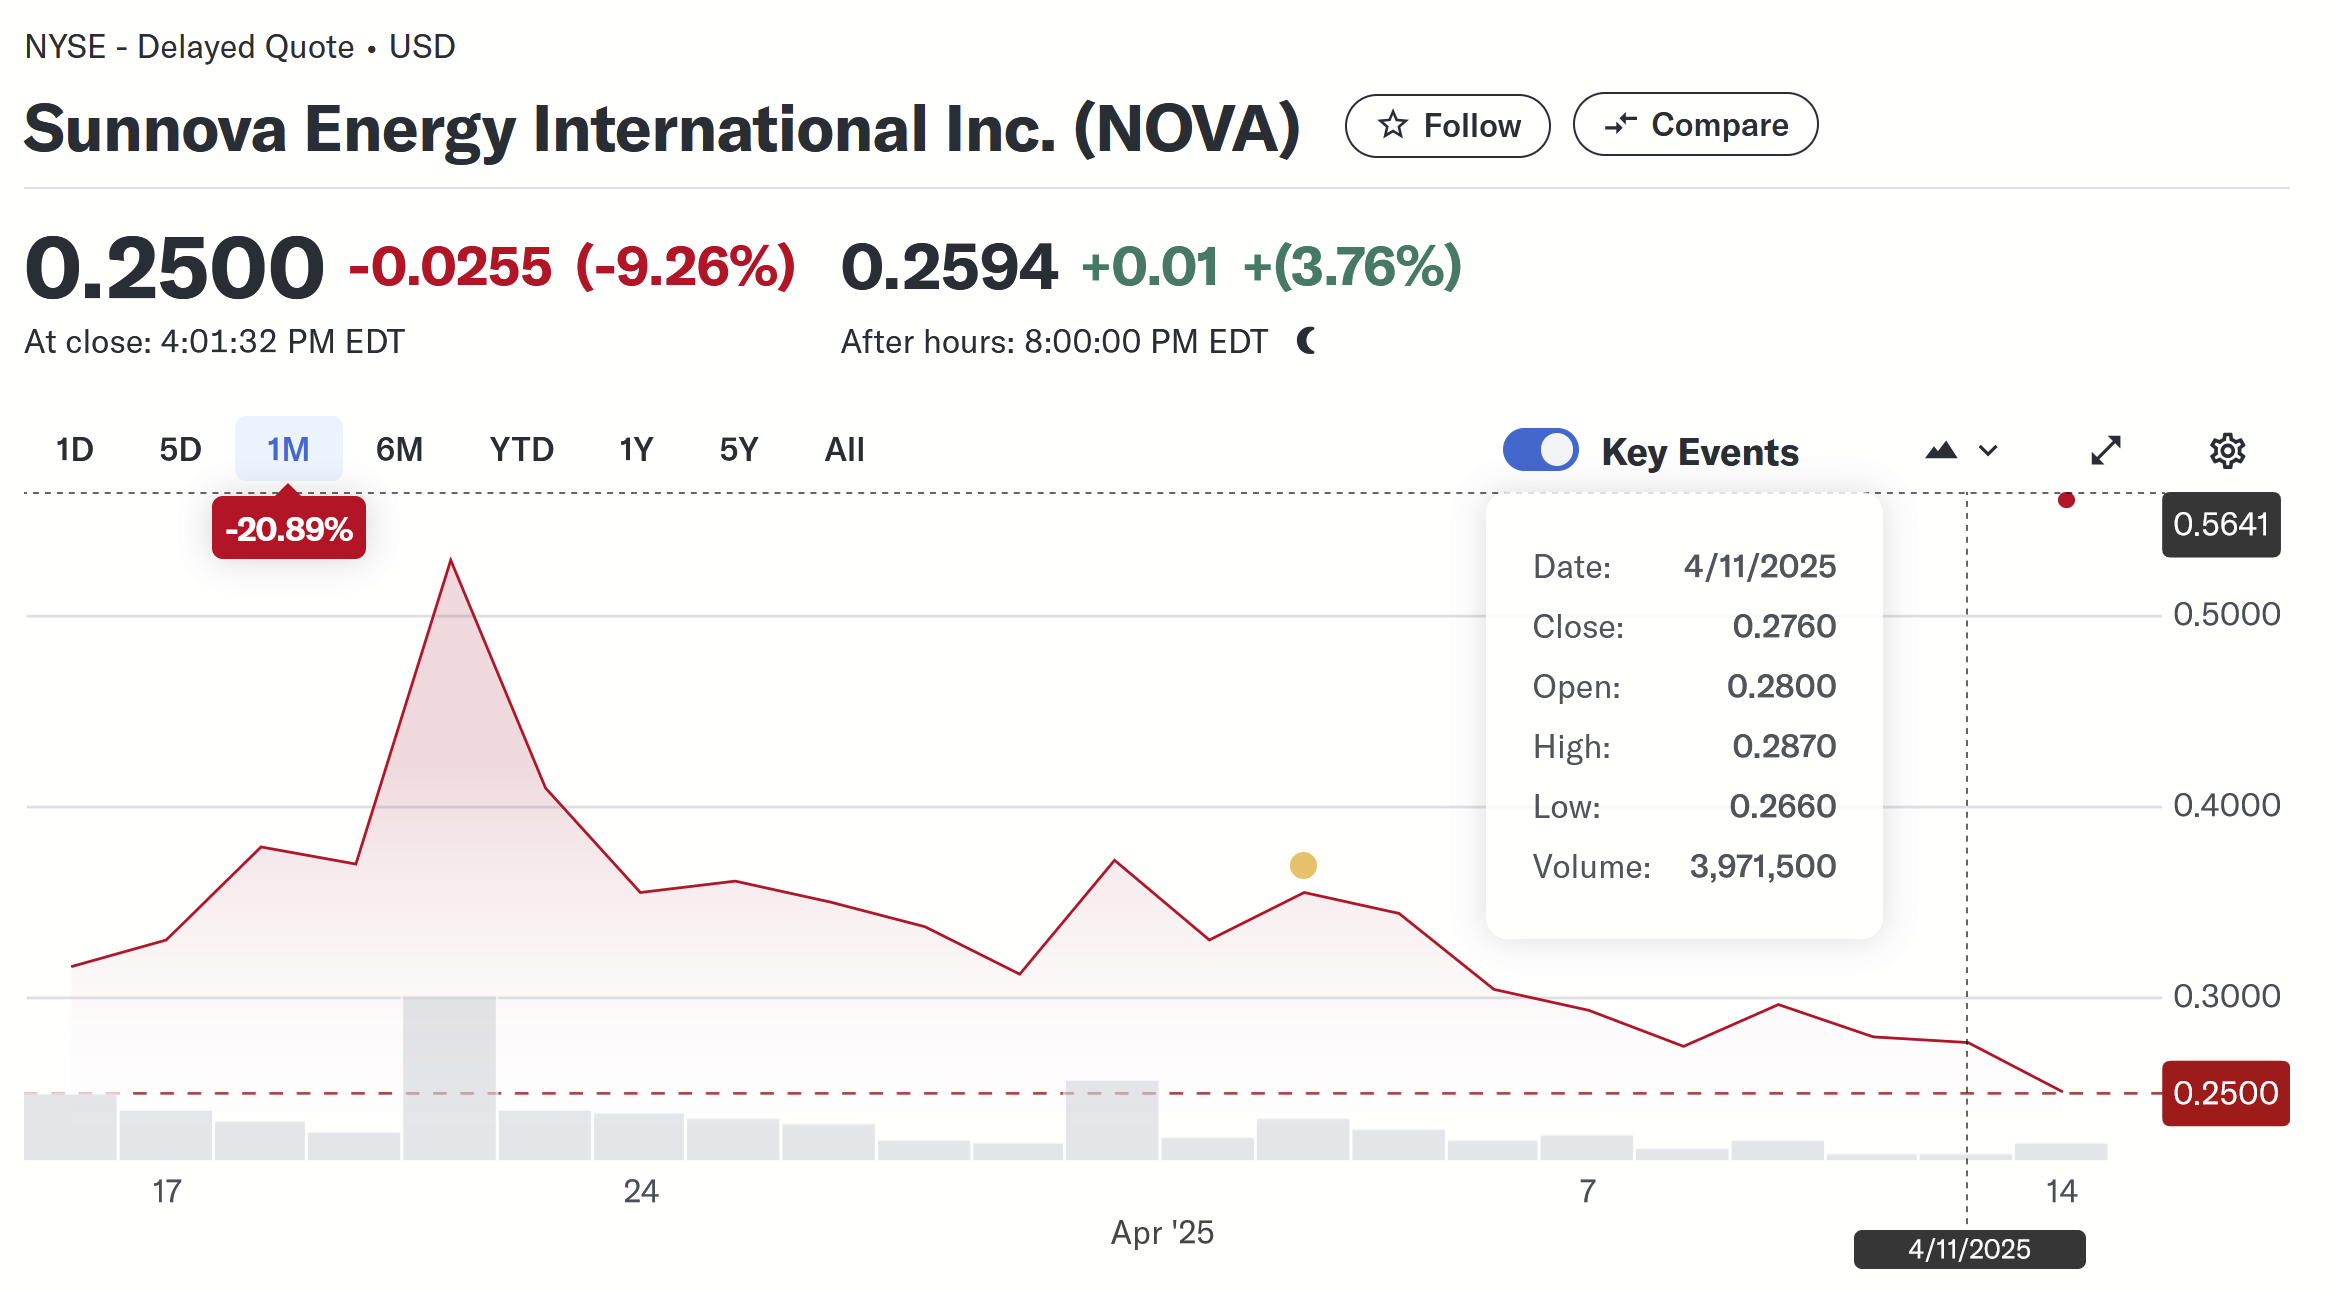Click the mountain chart type icon
The width and height of the screenshot is (2331, 1292).
click(1941, 451)
